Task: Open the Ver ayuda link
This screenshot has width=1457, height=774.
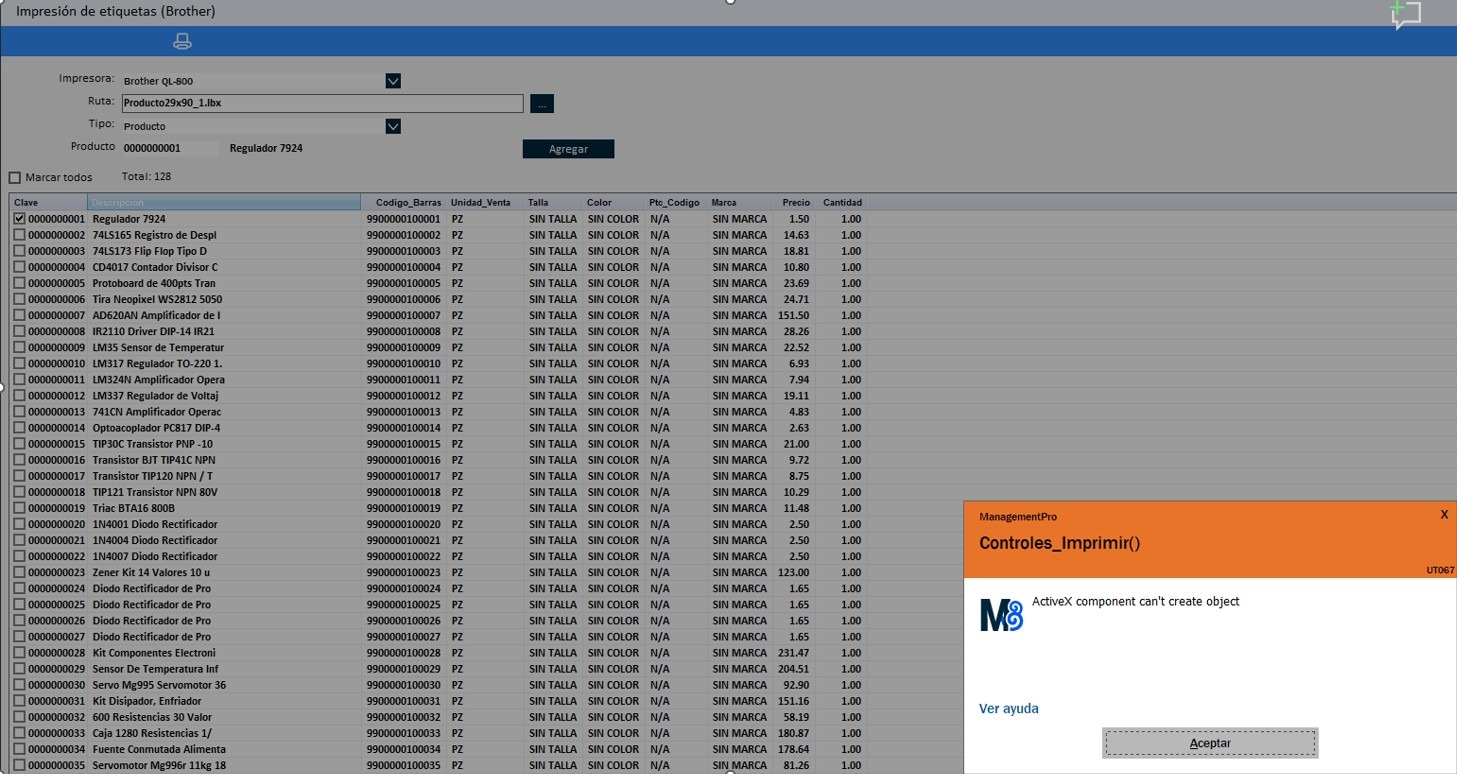Action: tap(1008, 709)
